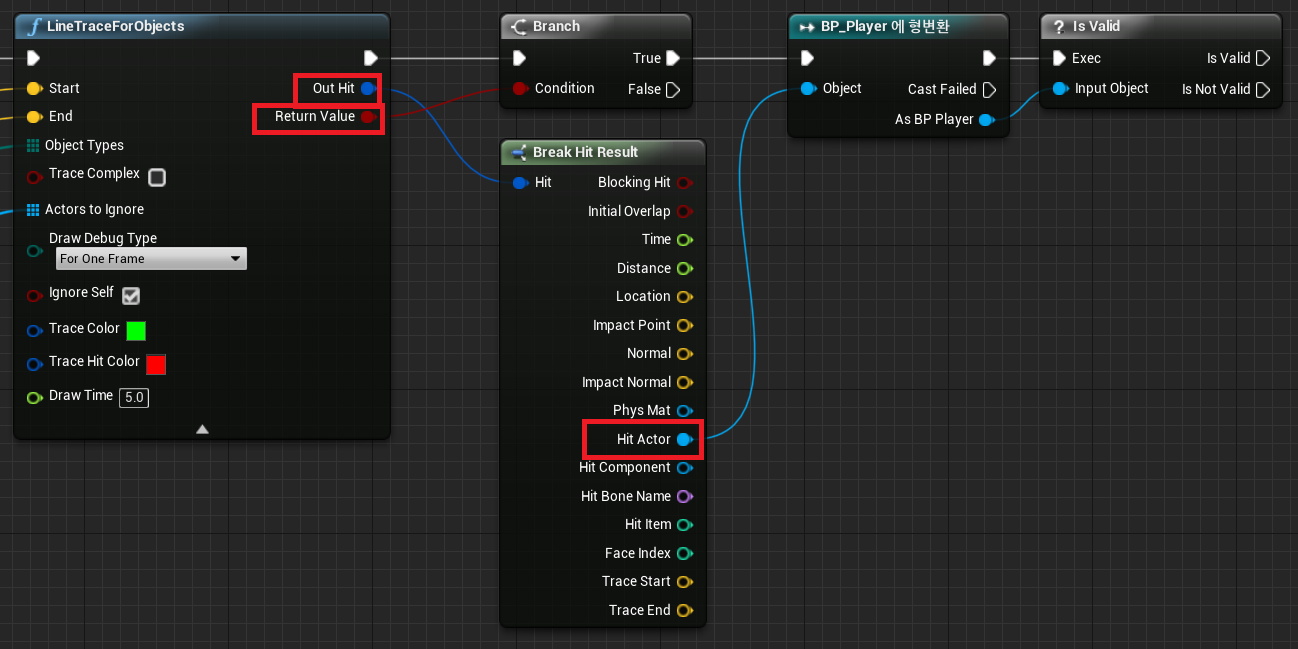Image resolution: width=1298 pixels, height=649 pixels.
Task: Click the Object Types array pin
Action: click(x=33, y=145)
